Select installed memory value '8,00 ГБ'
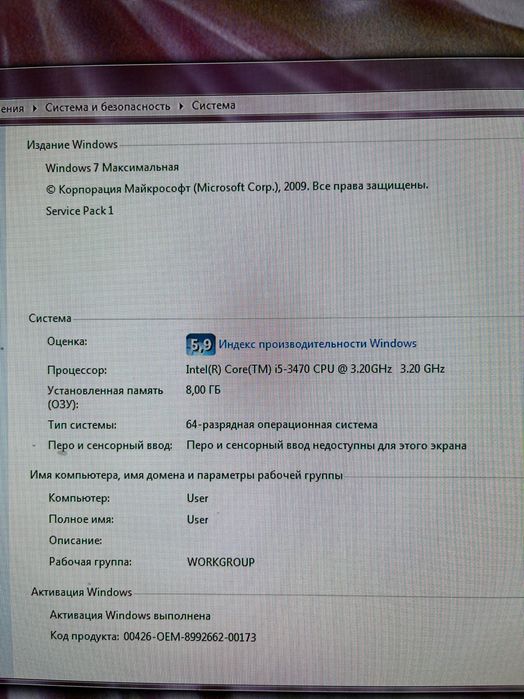524x699 pixels. [203, 390]
